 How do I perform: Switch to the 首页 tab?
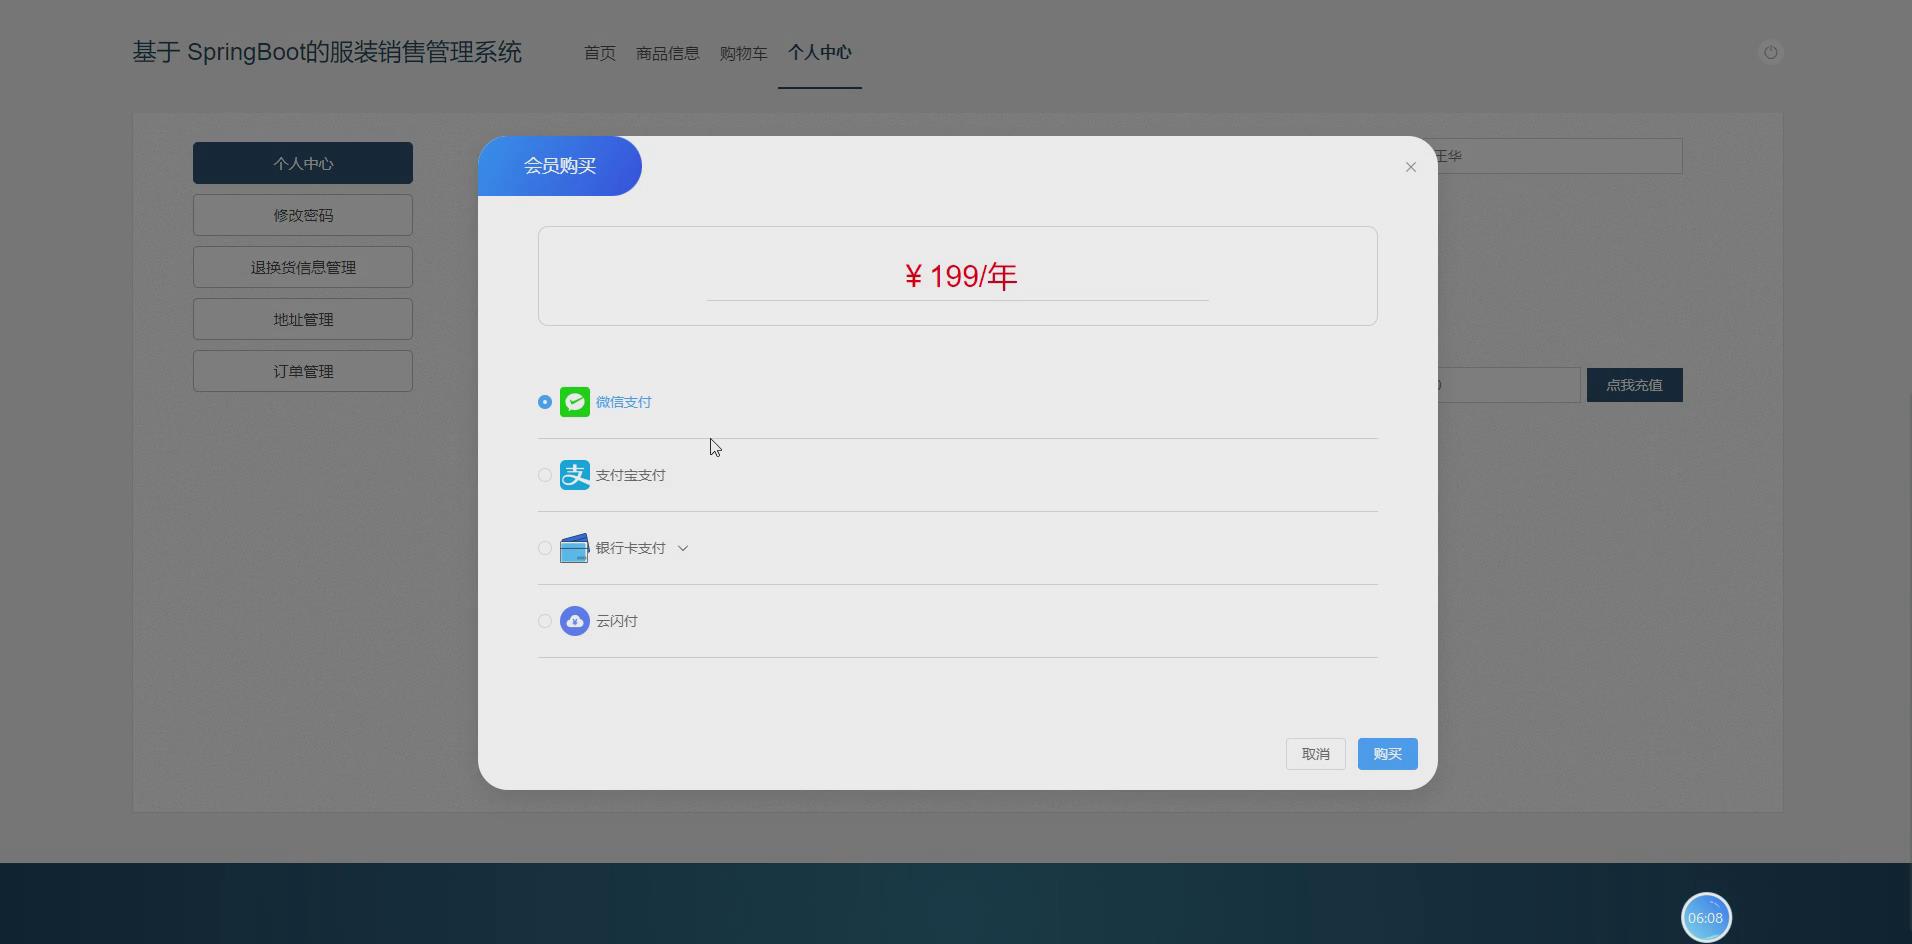point(598,53)
